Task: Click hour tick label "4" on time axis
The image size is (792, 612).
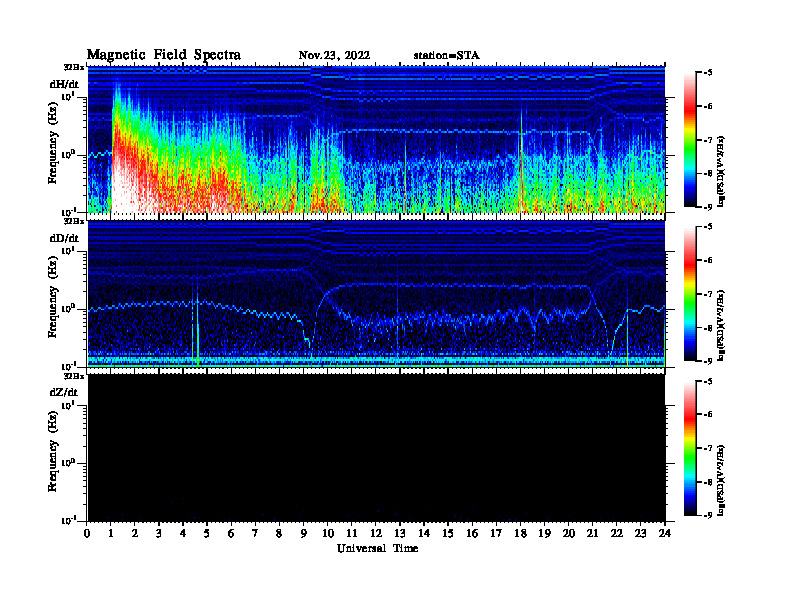Action: pyautogui.click(x=183, y=533)
